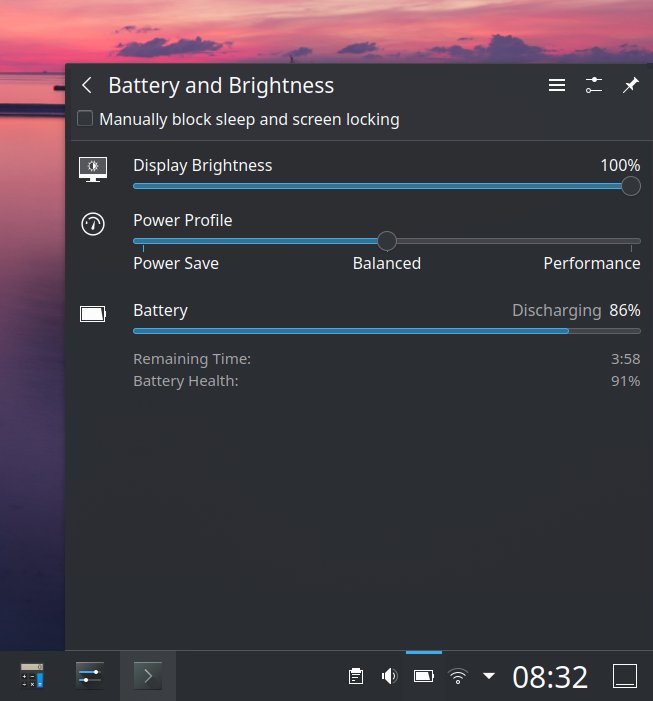Click the Remaining Time label
Image resolution: width=653 pixels, height=701 pixels.
pyautogui.click(x=192, y=359)
